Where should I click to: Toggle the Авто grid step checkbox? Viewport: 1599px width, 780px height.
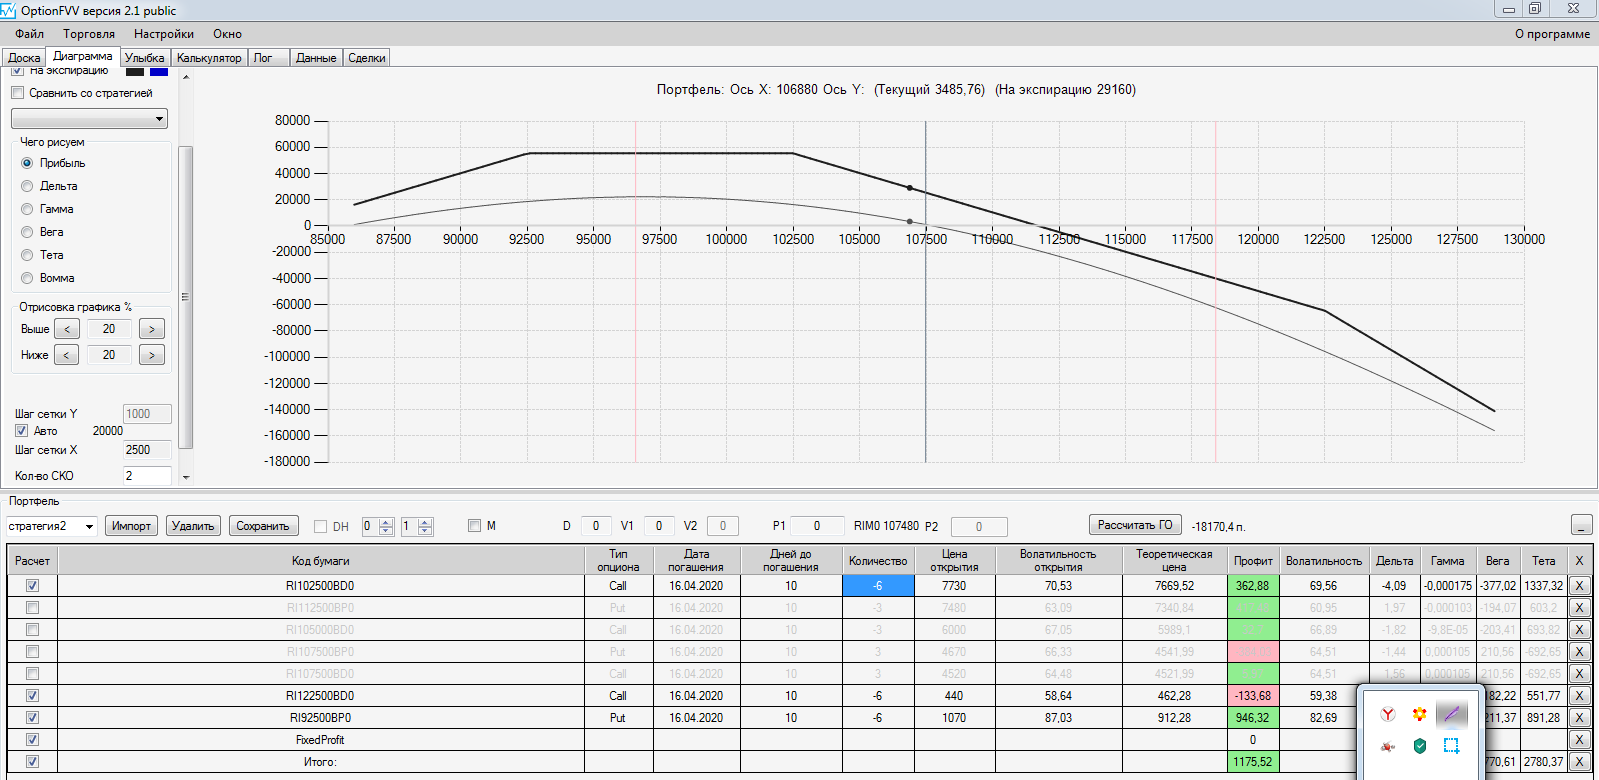[21, 431]
